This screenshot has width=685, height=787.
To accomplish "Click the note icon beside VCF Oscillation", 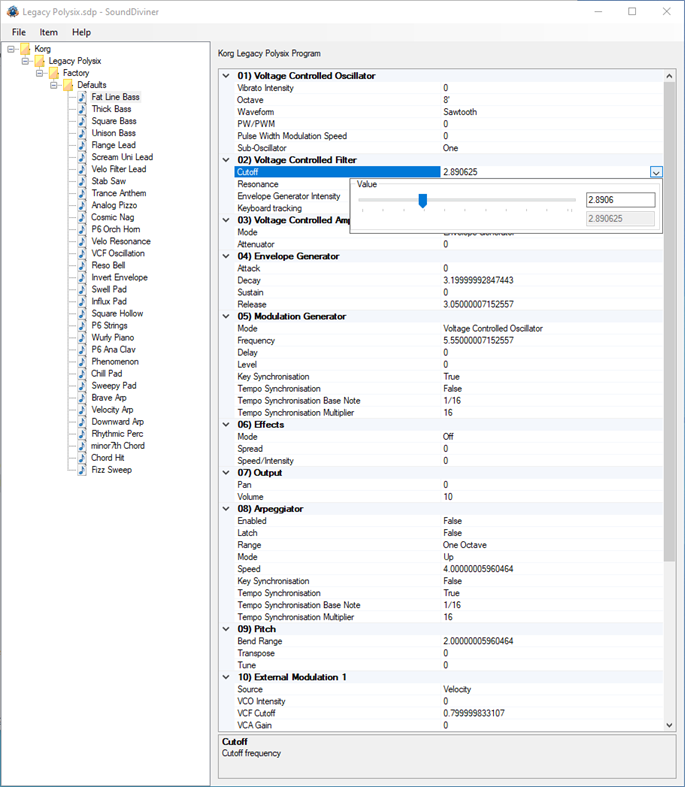I will click(82, 253).
